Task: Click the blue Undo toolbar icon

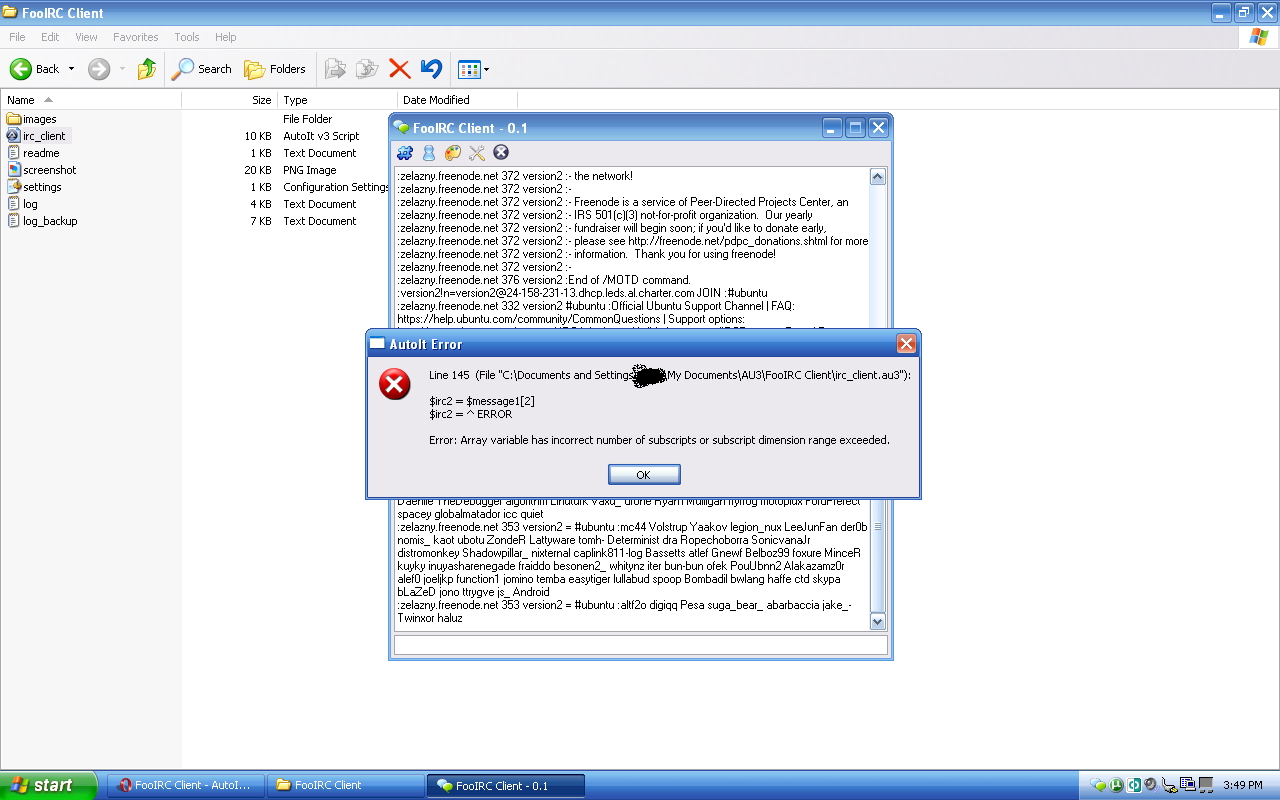Action: pos(431,69)
